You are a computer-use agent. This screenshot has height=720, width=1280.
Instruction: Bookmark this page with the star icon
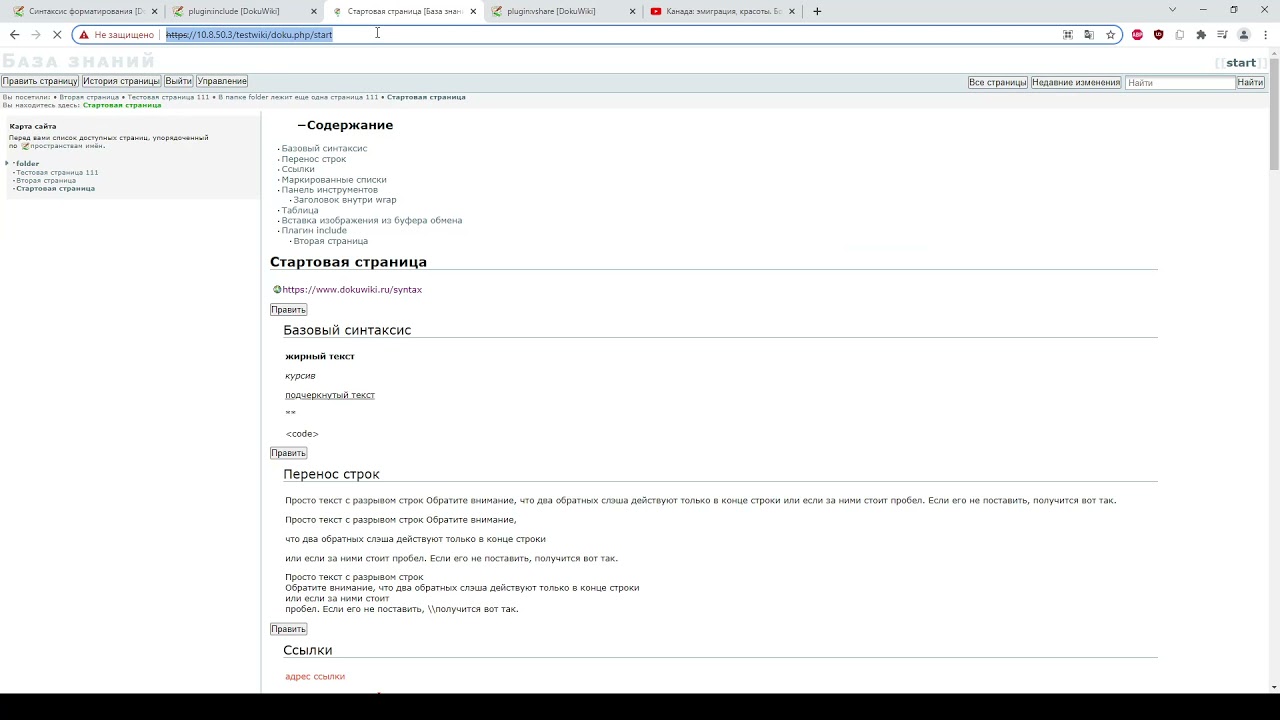pos(1110,35)
